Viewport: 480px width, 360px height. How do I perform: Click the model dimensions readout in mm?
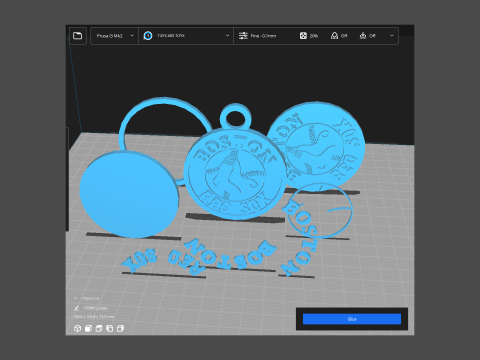[94, 316]
